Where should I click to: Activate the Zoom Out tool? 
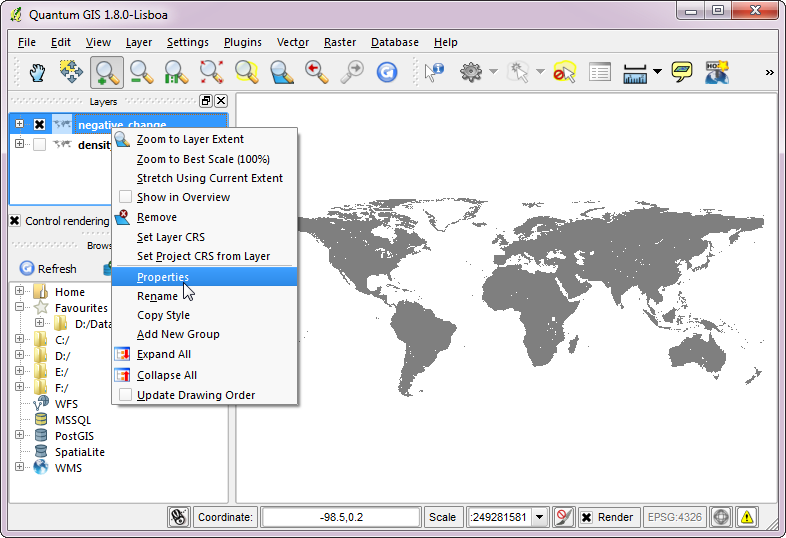point(141,72)
